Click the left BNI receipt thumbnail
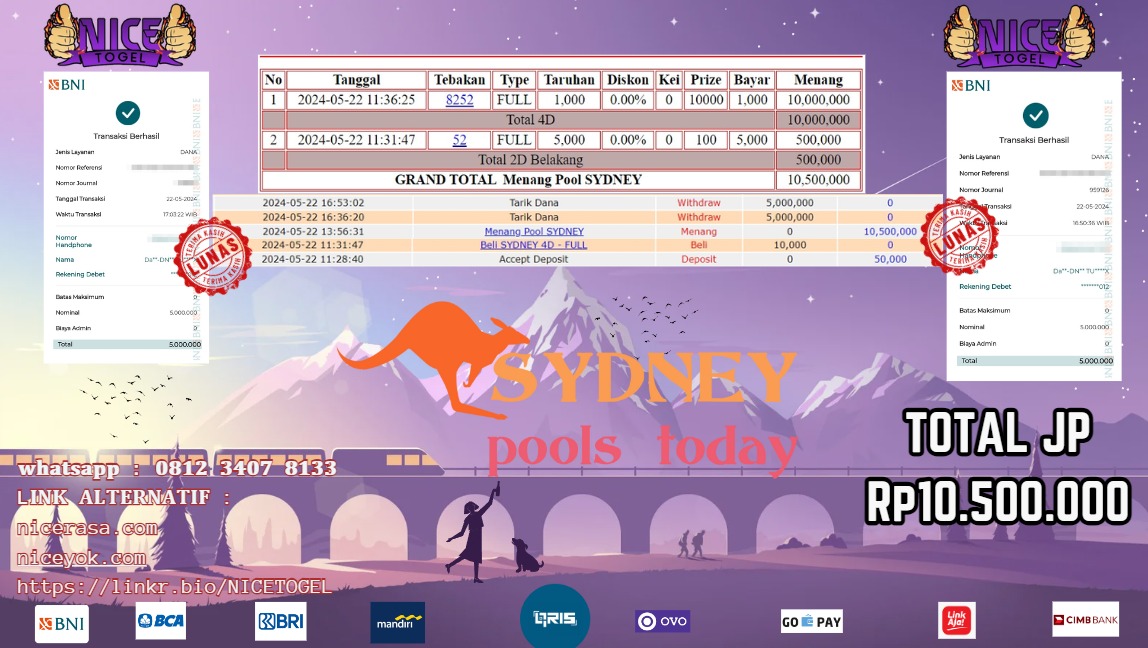The height and width of the screenshot is (648, 1148). (127, 217)
